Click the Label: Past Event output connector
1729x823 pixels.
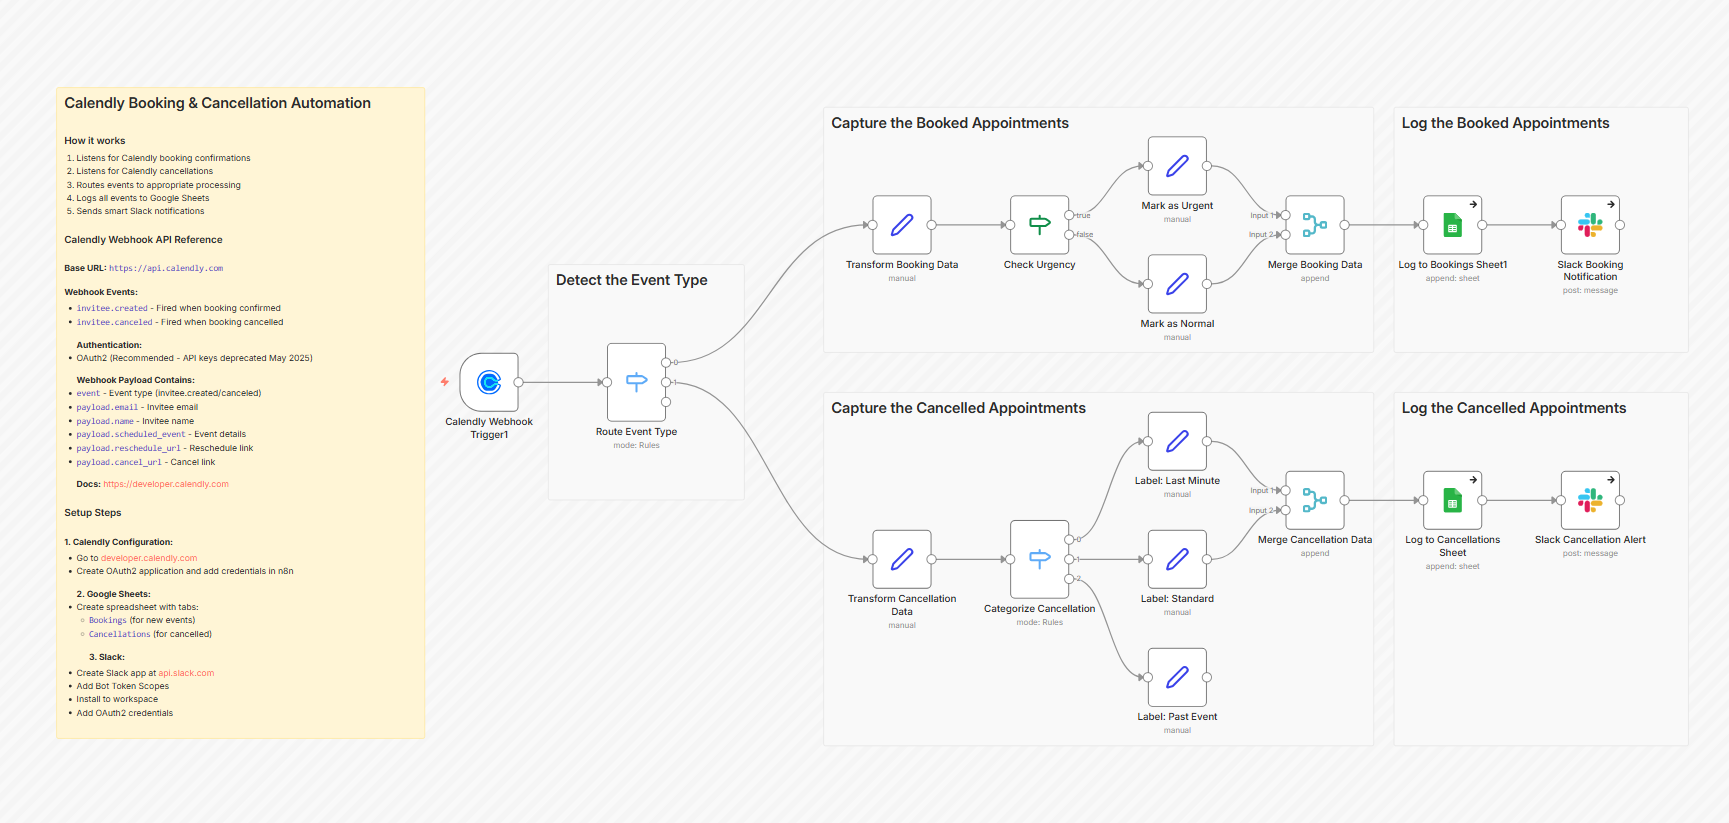click(x=1207, y=677)
